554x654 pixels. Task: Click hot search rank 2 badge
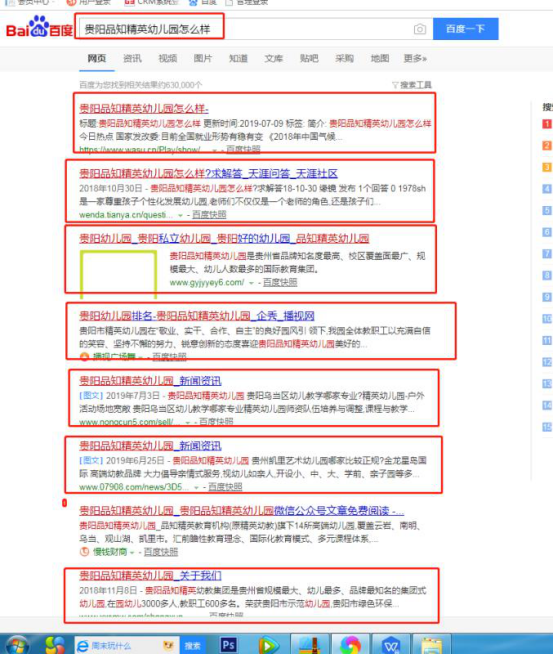[x=547, y=146]
